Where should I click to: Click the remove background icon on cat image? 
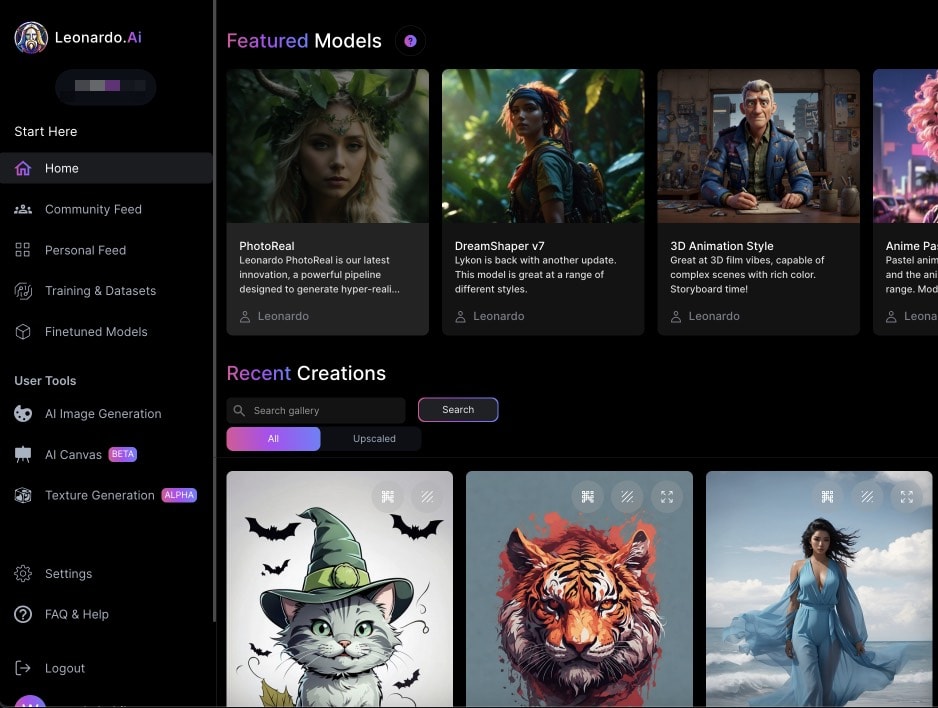428,496
